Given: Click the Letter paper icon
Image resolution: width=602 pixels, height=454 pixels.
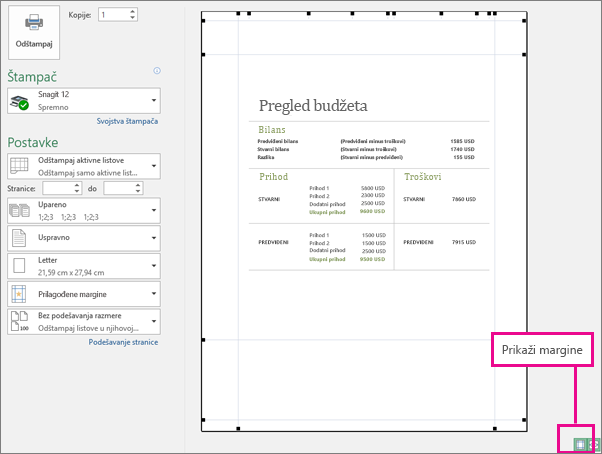Looking at the screenshot, I should [x=19, y=266].
